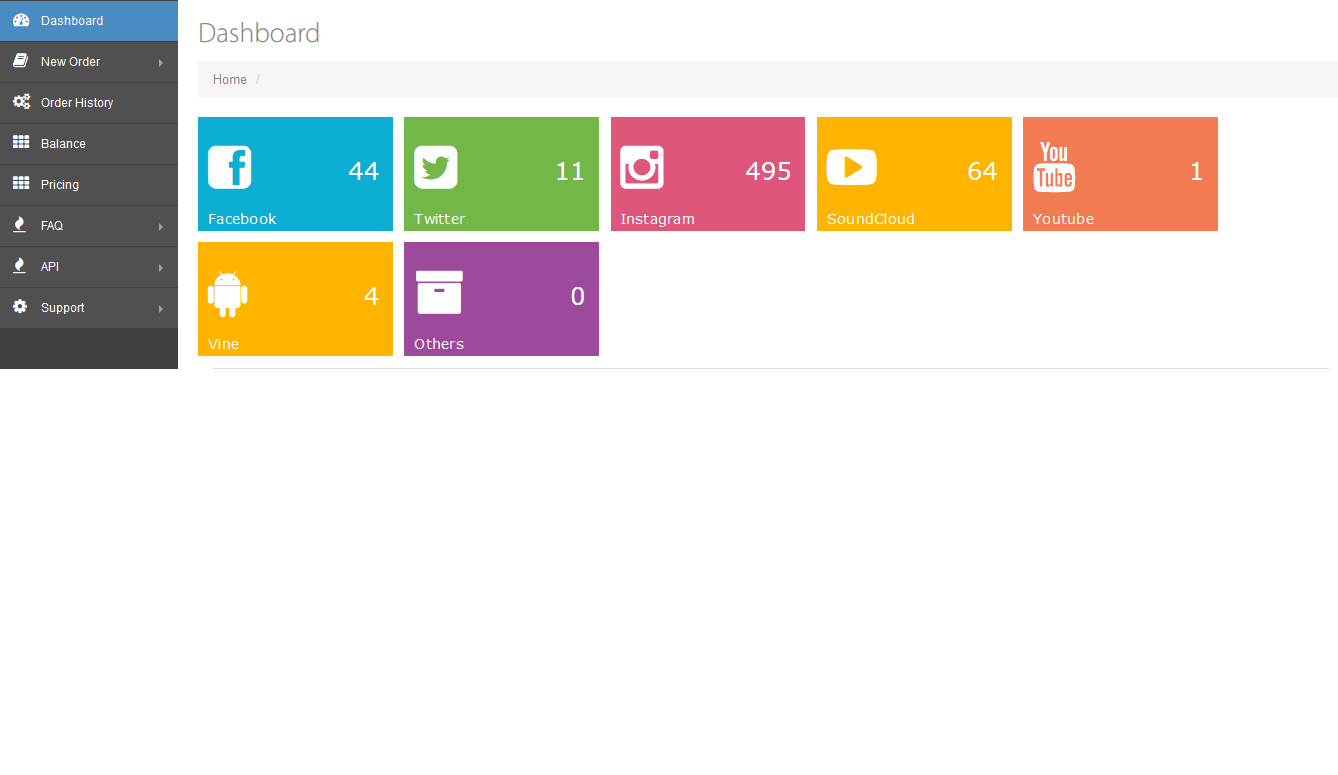Click the Instagram count 495
This screenshot has width=1338, height=775.
pos(768,172)
